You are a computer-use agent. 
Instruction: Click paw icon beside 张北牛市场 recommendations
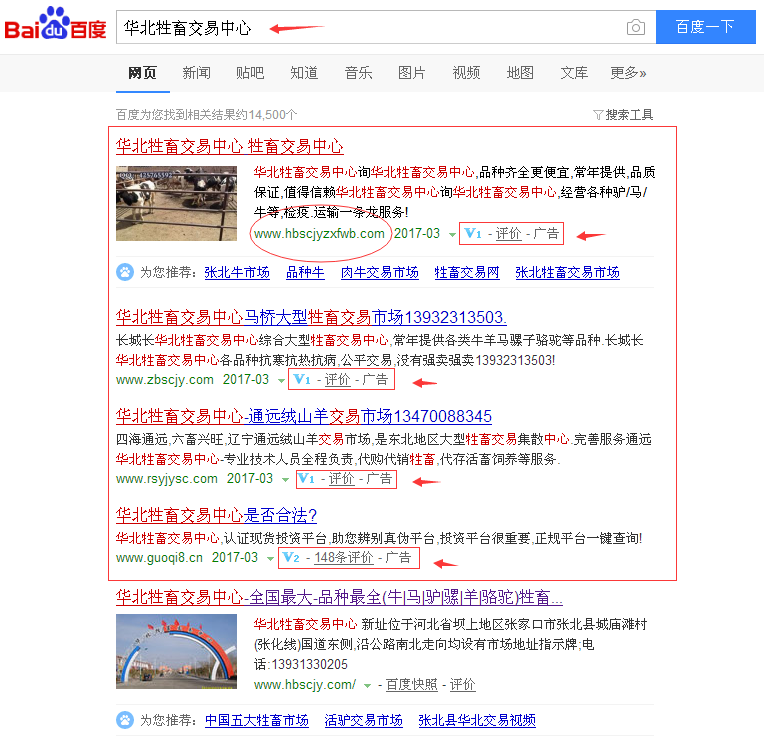tap(125, 272)
